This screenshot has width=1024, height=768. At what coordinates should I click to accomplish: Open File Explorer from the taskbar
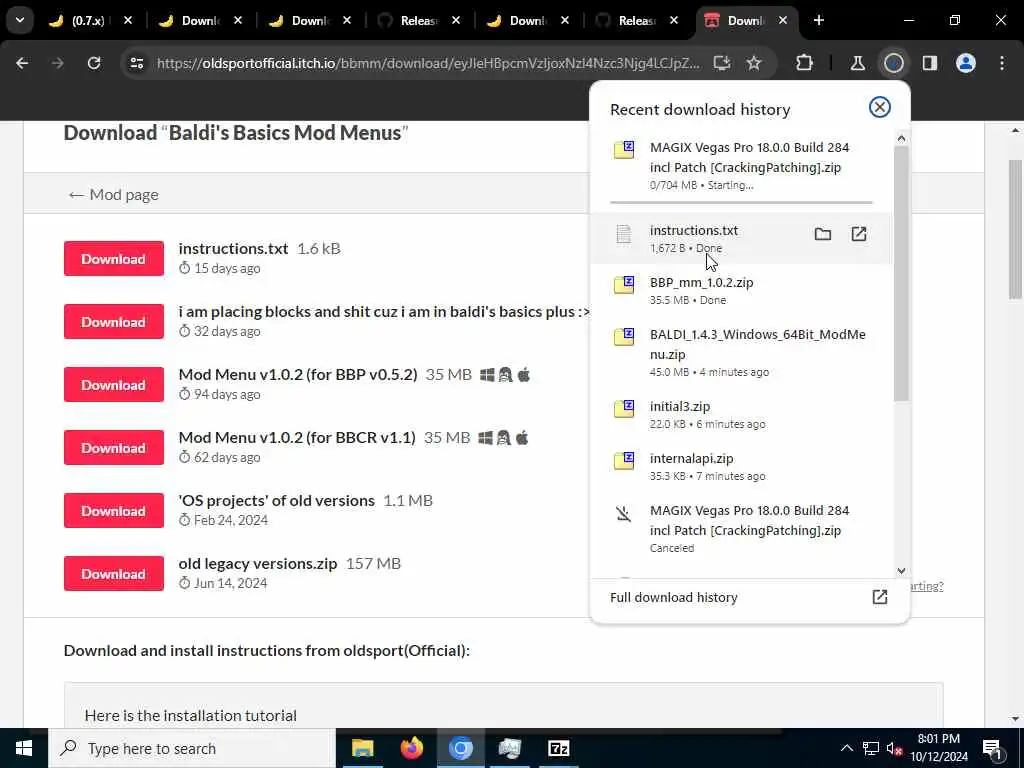[362, 748]
